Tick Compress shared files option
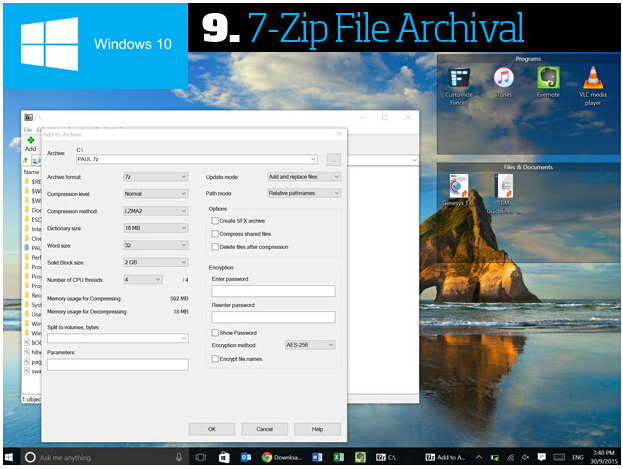 (x=215, y=234)
